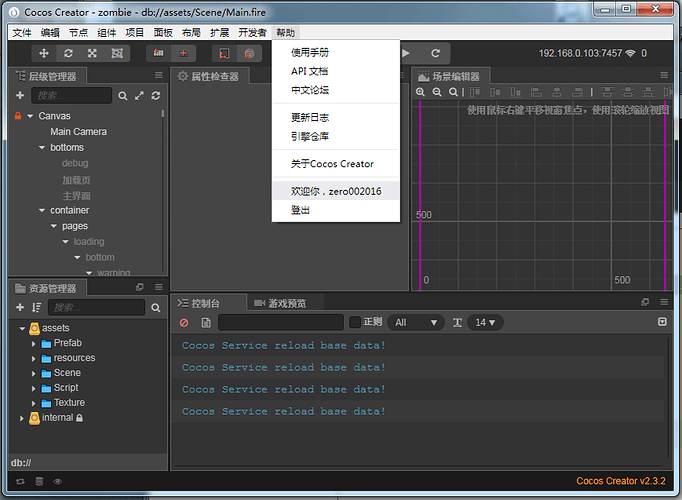Create new asset with assets plus button

(20, 307)
